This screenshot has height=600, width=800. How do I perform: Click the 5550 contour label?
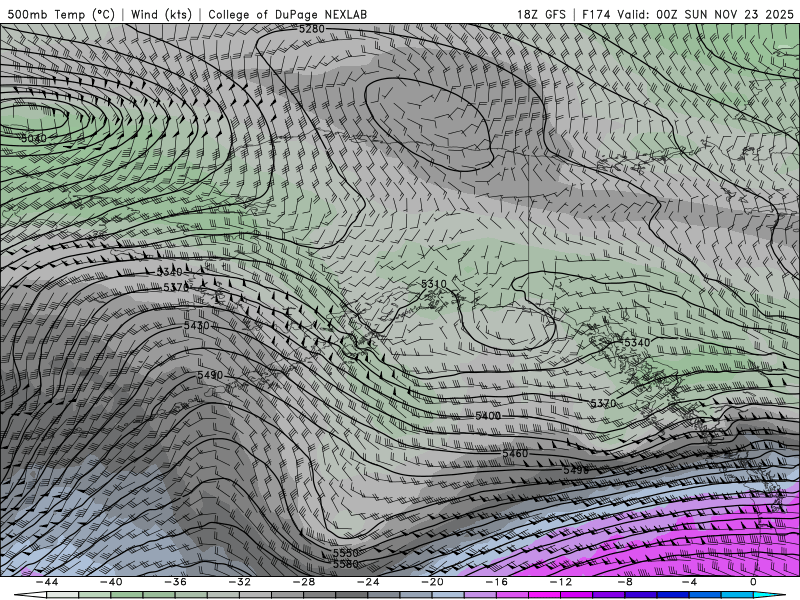345,553
